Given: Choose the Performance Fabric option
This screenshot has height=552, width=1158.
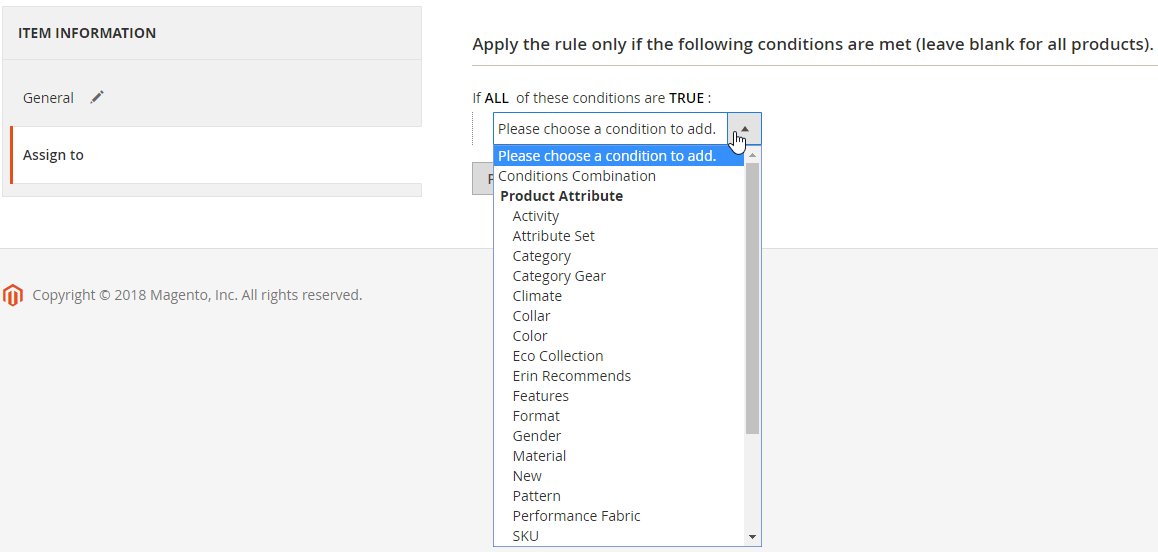Looking at the screenshot, I should pyautogui.click(x=576, y=516).
